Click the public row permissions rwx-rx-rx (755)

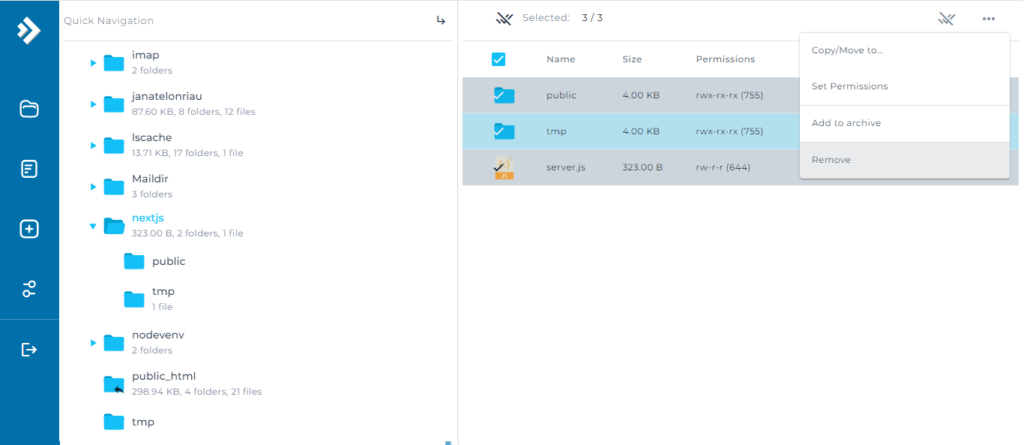pyautogui.click(x=729, y=95)
